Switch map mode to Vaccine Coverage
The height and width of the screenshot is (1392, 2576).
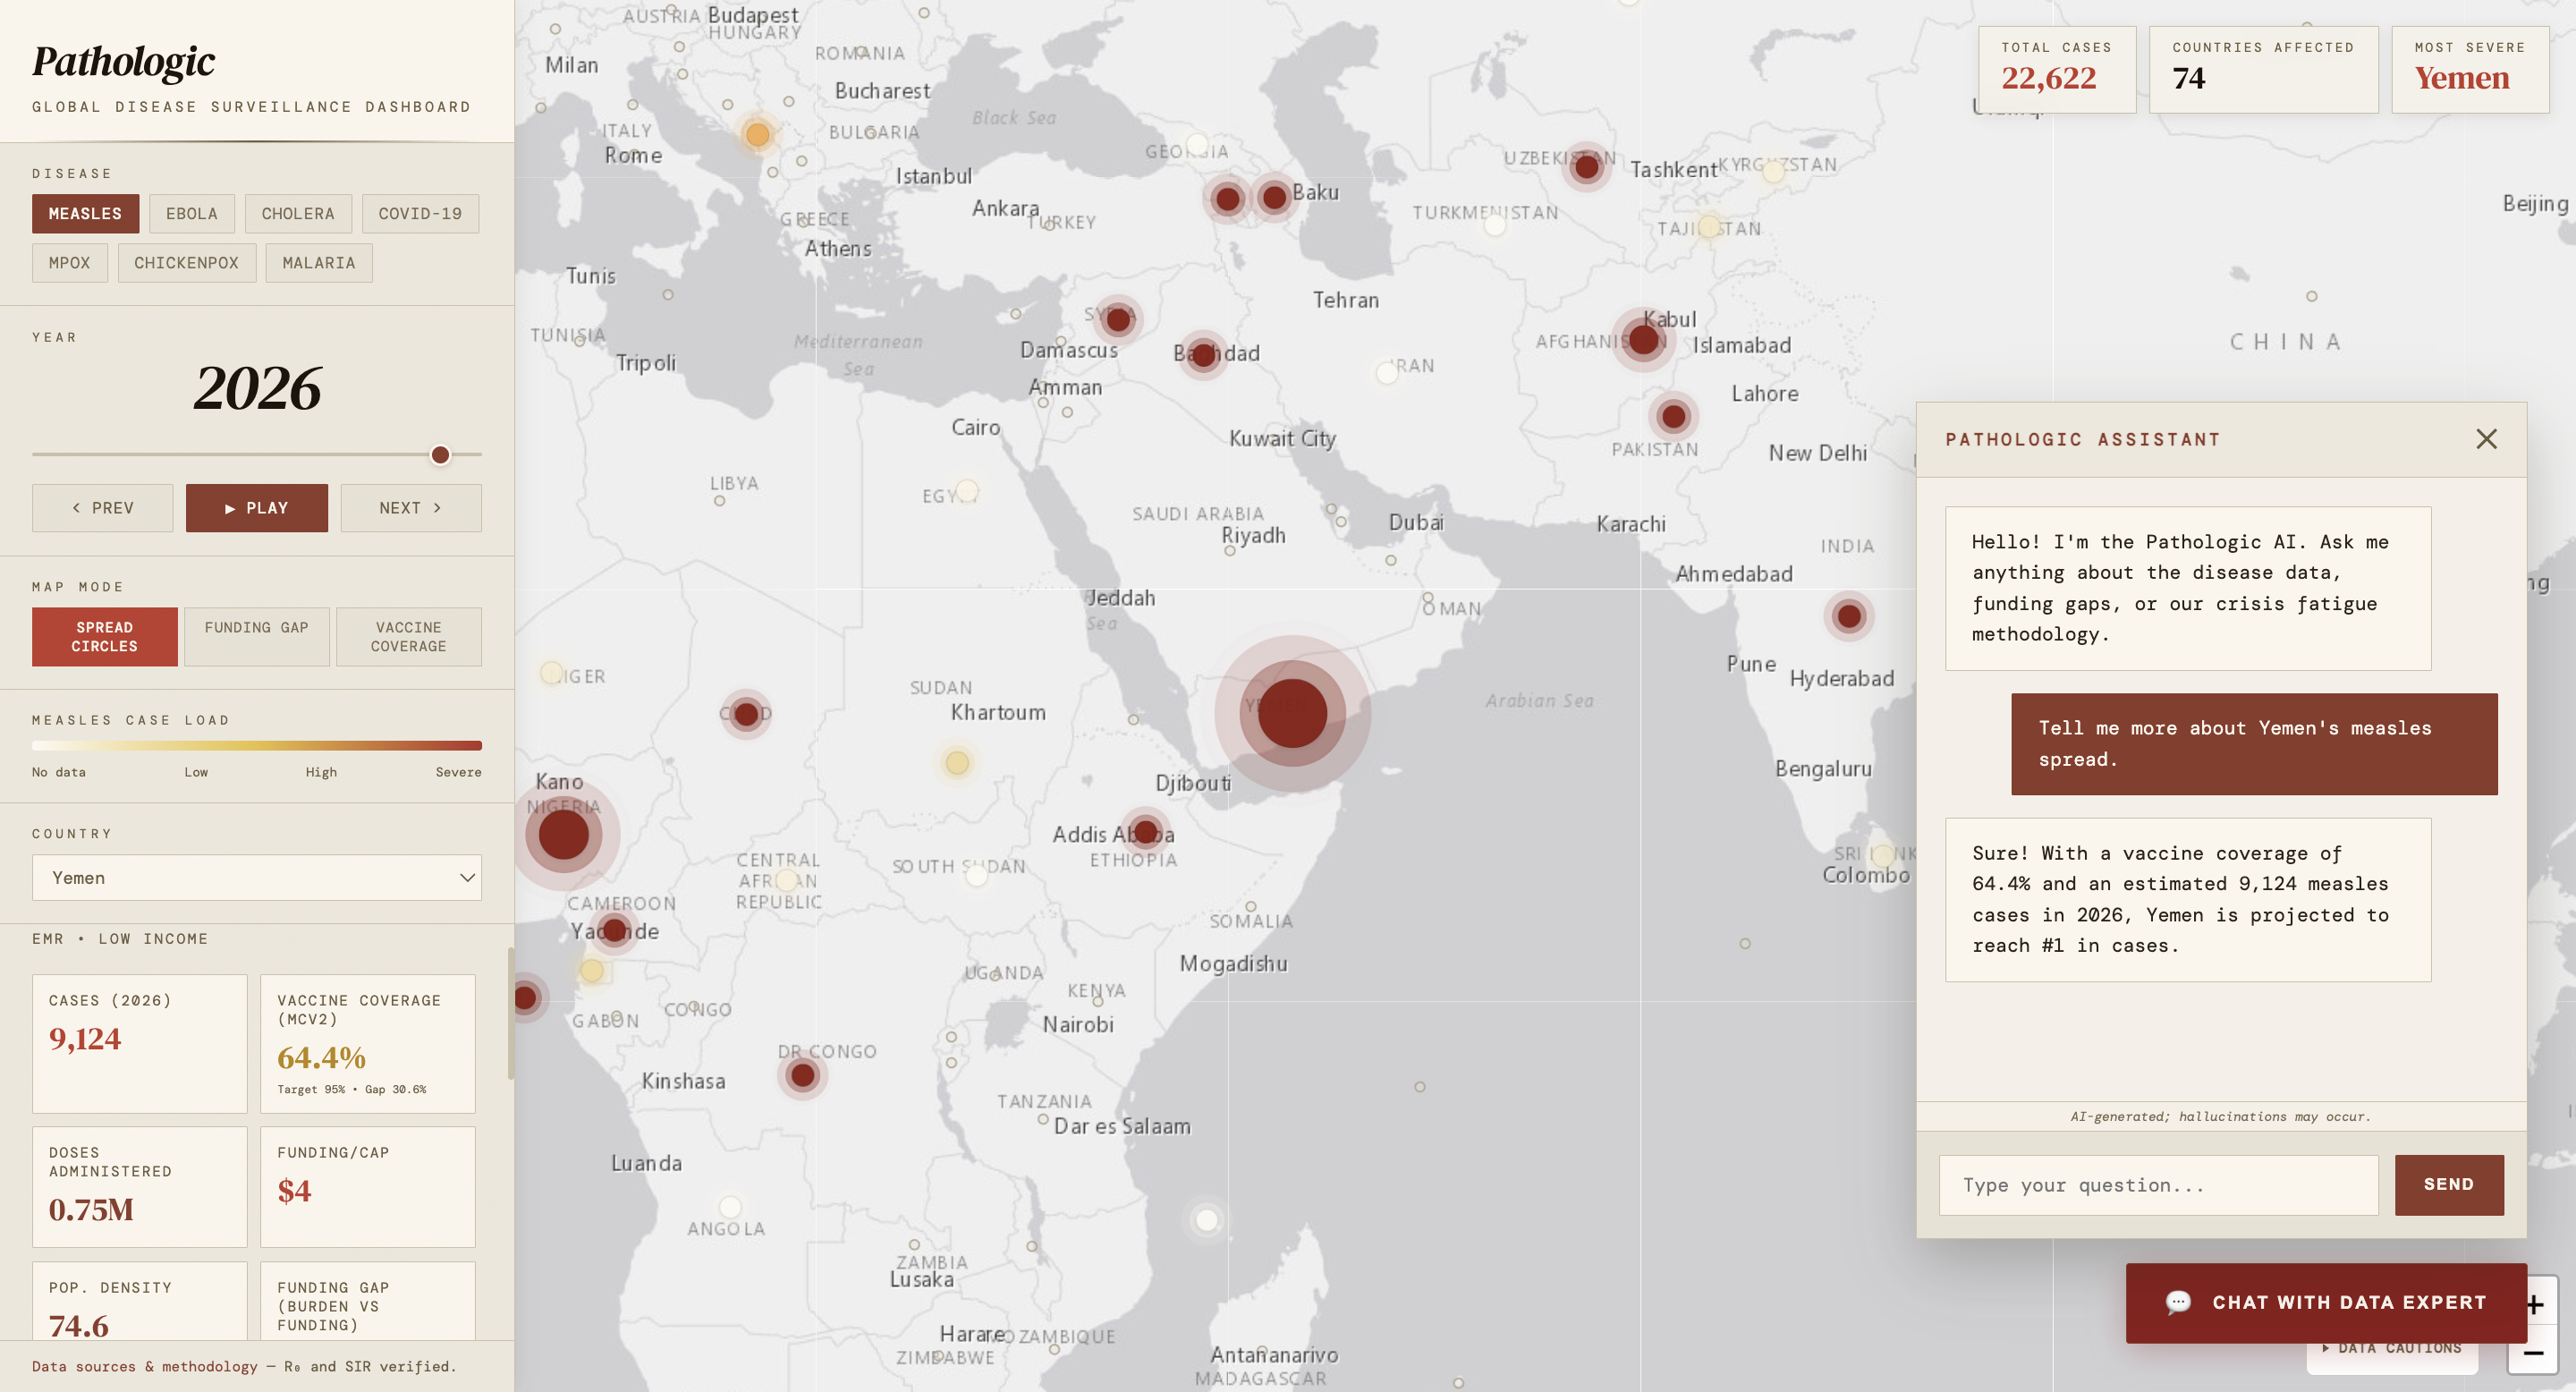[x=408, y=636]
